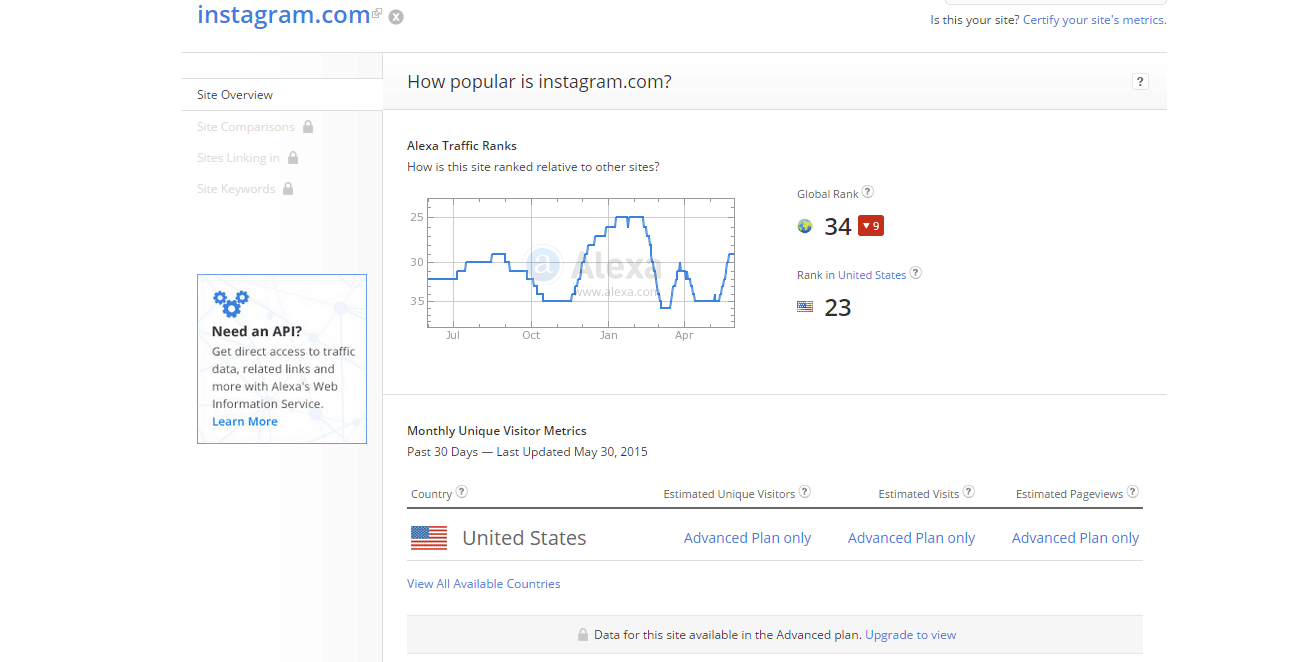Click Advanced Plan only under Unique Visitors
1298x662 pixels.
[747, 538]
